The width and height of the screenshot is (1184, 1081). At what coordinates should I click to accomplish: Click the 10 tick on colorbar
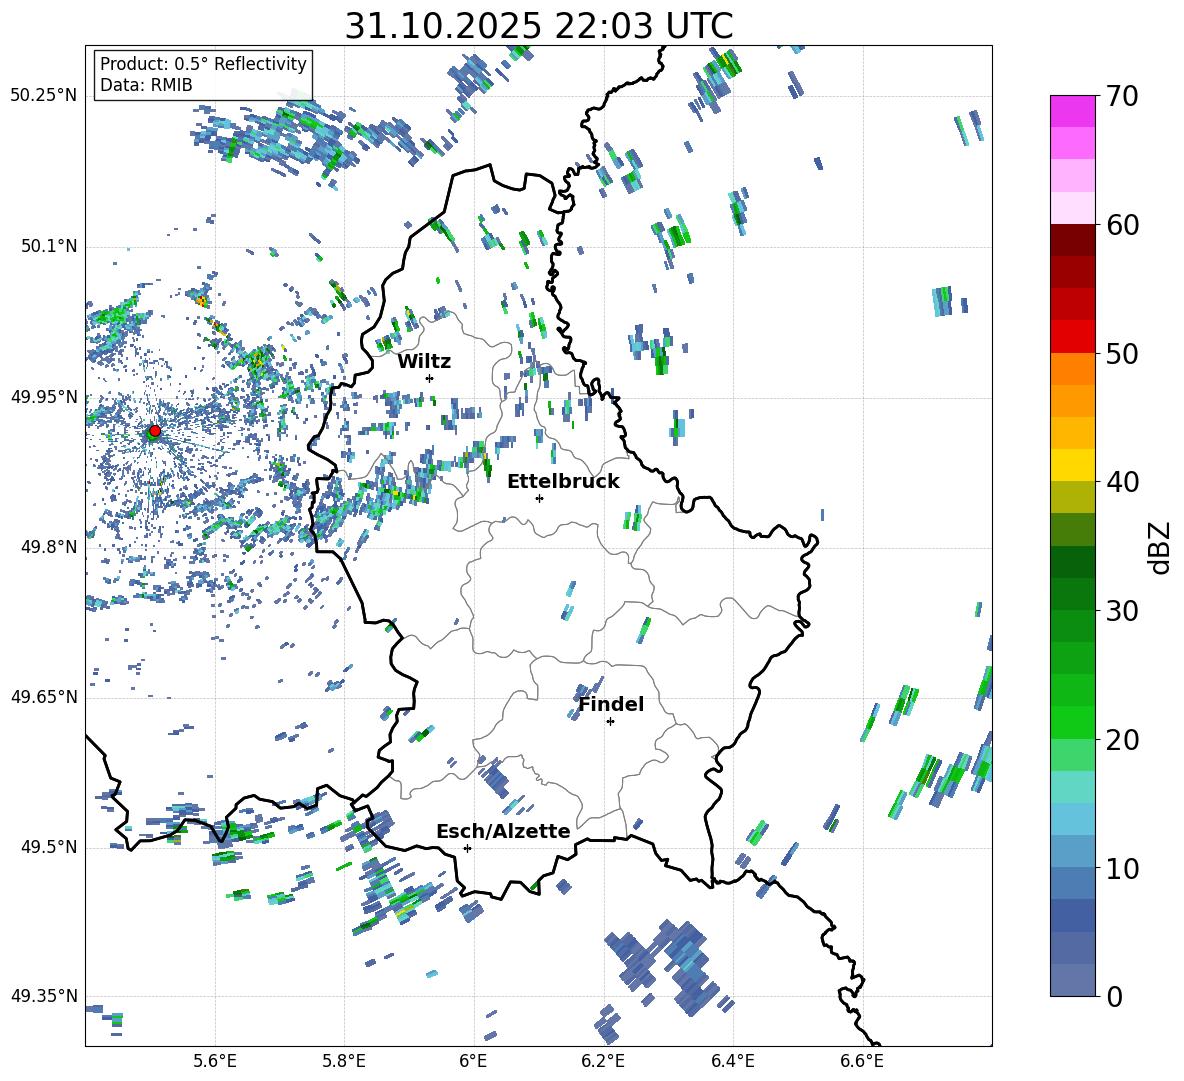[x=1122, y=868]
